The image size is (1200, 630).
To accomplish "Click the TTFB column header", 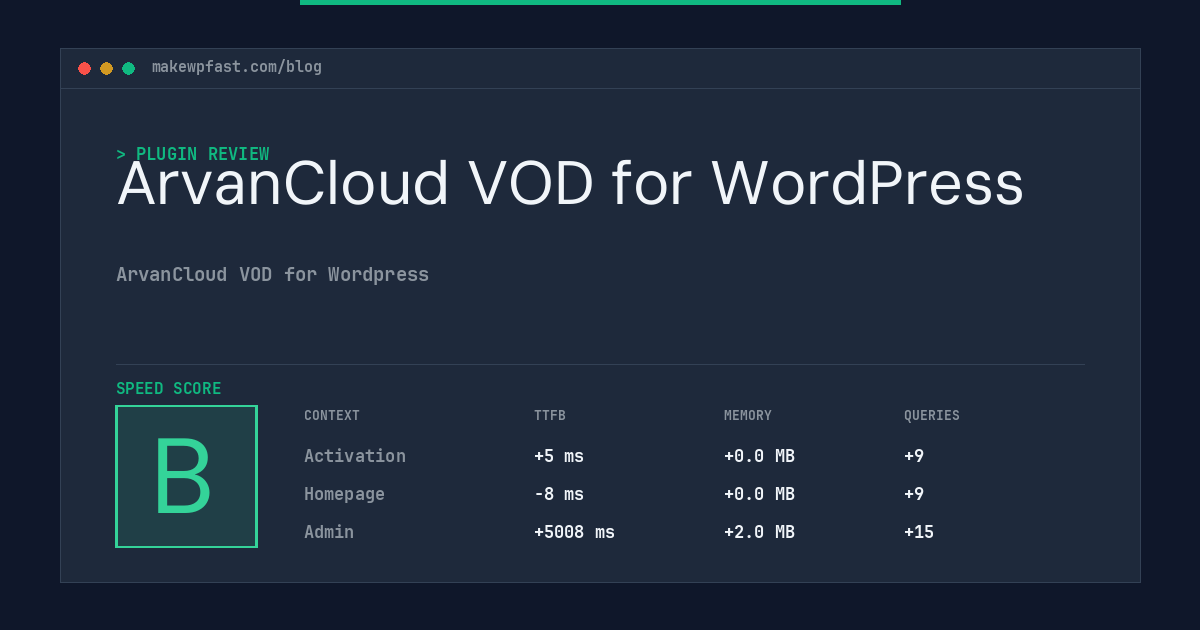I will point(550,416).
